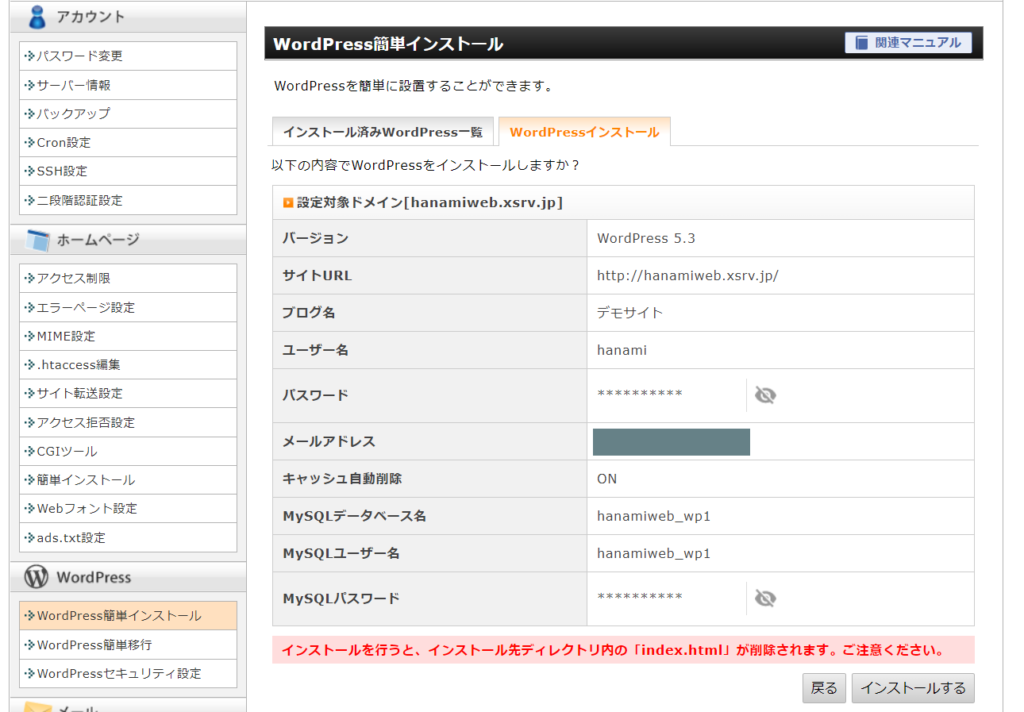Click the arrow icon beside SSH設定
Viewport: 1024px width, 712px height.
[29, 171]
